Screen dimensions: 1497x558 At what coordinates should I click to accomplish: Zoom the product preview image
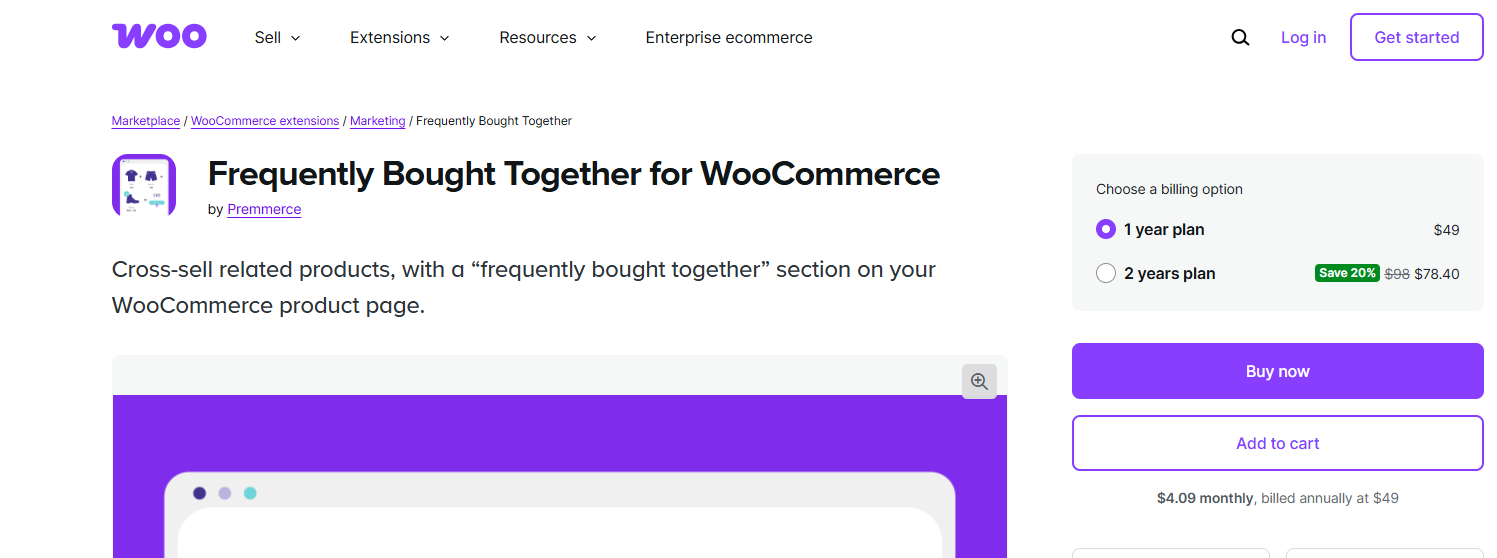tap(979, 381)
